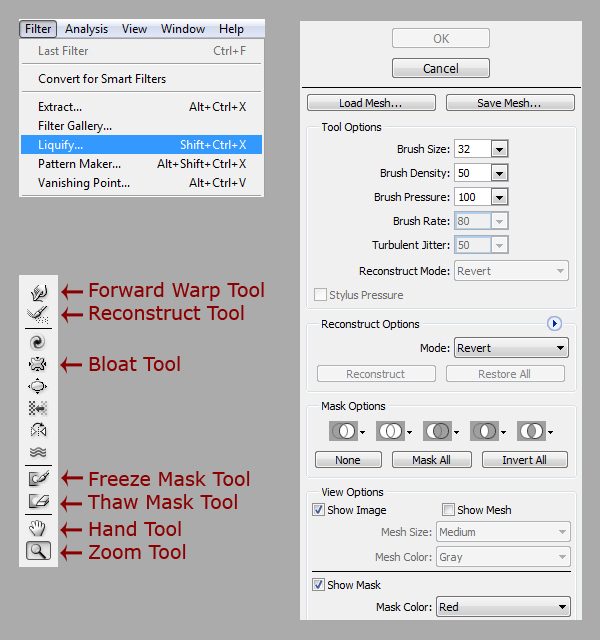Click the Reconstruct button

(376, 374)
